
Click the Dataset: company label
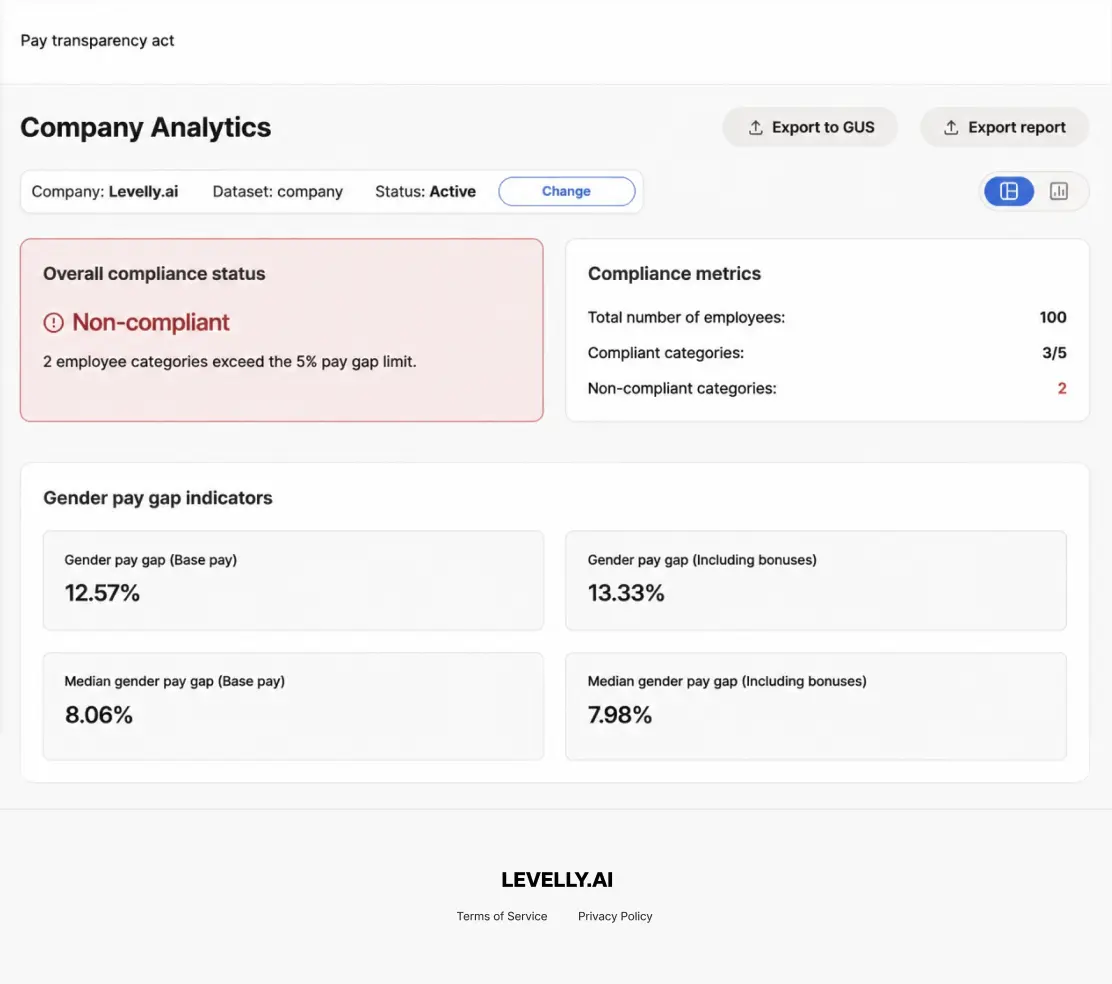[x=278, y=191]
